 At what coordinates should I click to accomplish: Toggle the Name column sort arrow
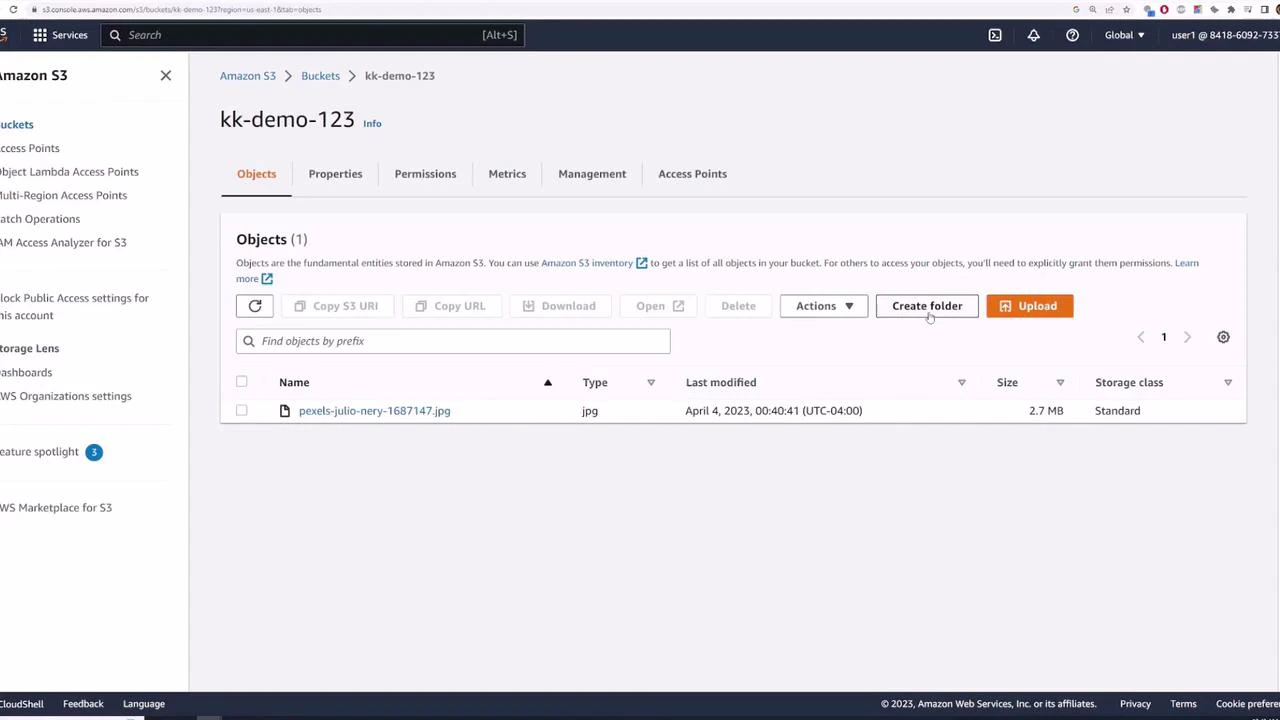(547, 382)
